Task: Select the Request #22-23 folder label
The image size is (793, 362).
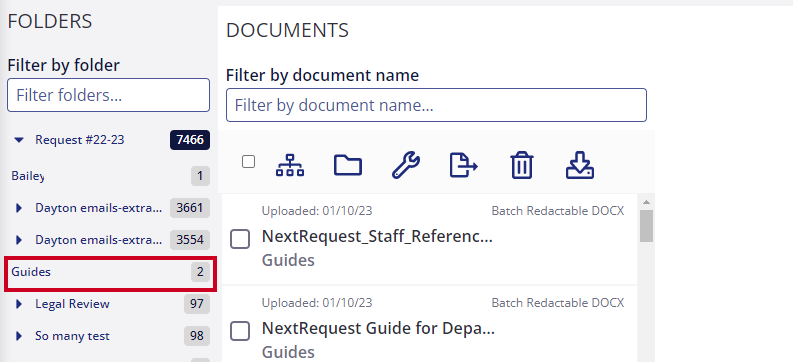Action: (x=79, y=140)
